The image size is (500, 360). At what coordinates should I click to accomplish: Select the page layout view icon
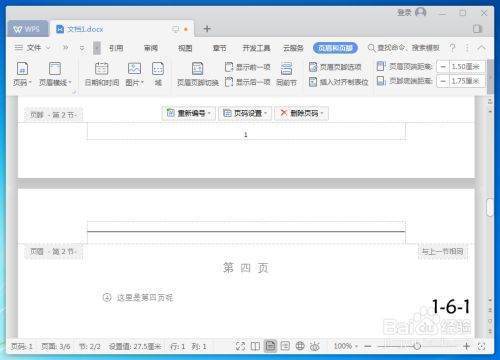click(270, 346)
